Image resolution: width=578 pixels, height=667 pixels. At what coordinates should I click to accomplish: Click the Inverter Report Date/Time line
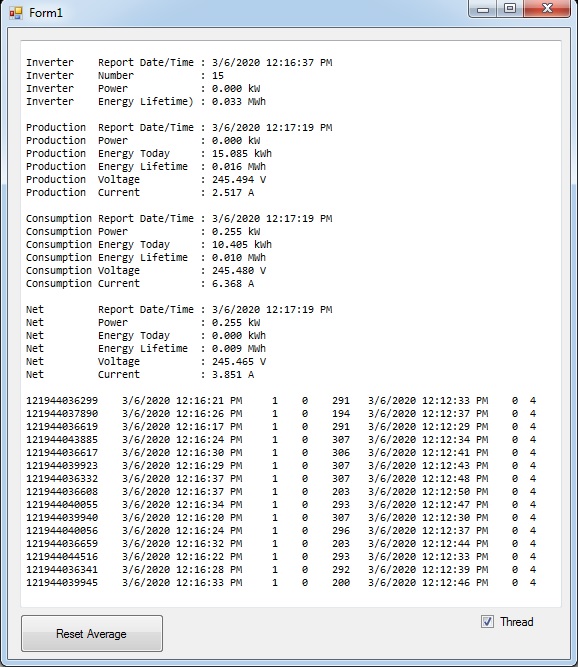pyautogui.click(x=179, y=63)
